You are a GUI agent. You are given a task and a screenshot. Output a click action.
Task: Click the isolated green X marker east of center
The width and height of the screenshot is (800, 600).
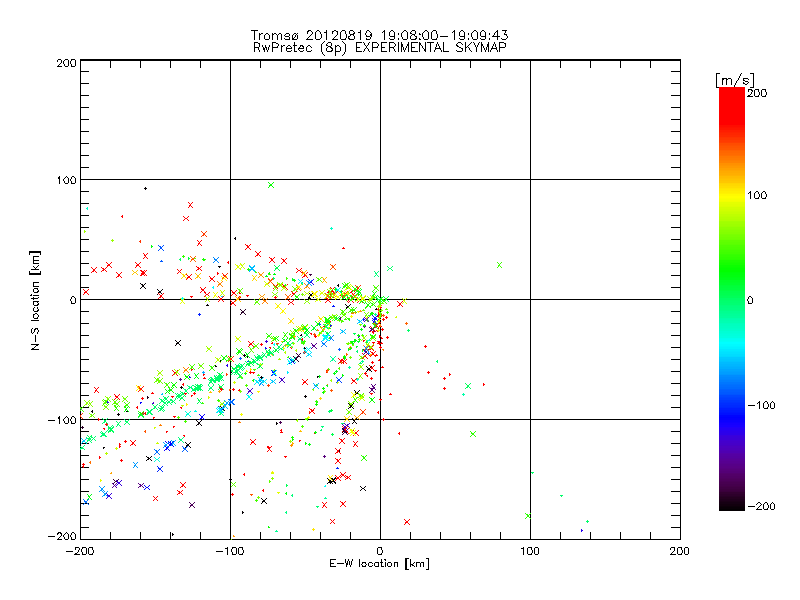499,265
